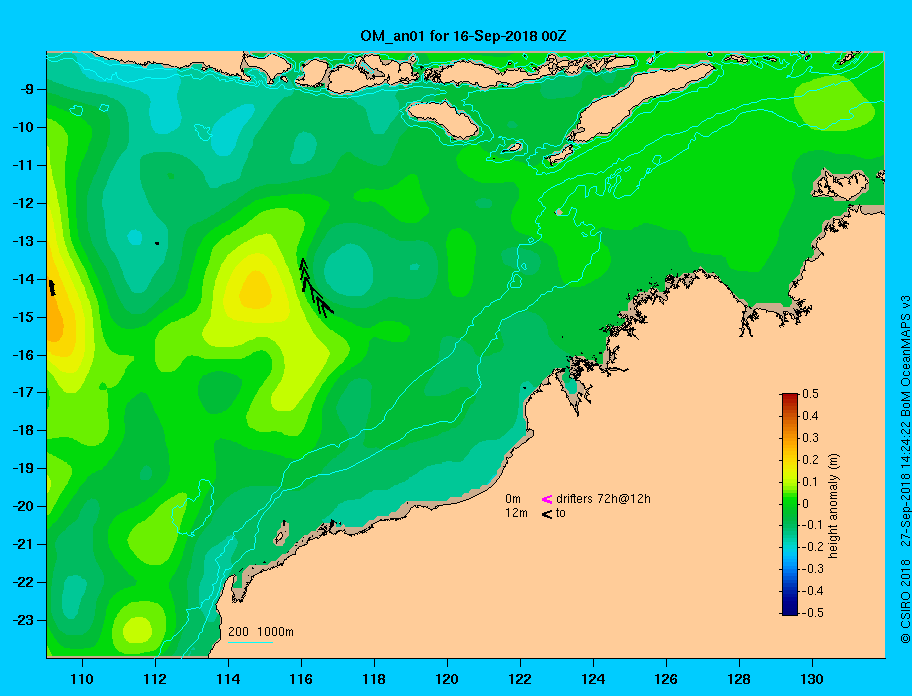
Task: Click the height anomaly color bar
Action: [x=790, y=504]
